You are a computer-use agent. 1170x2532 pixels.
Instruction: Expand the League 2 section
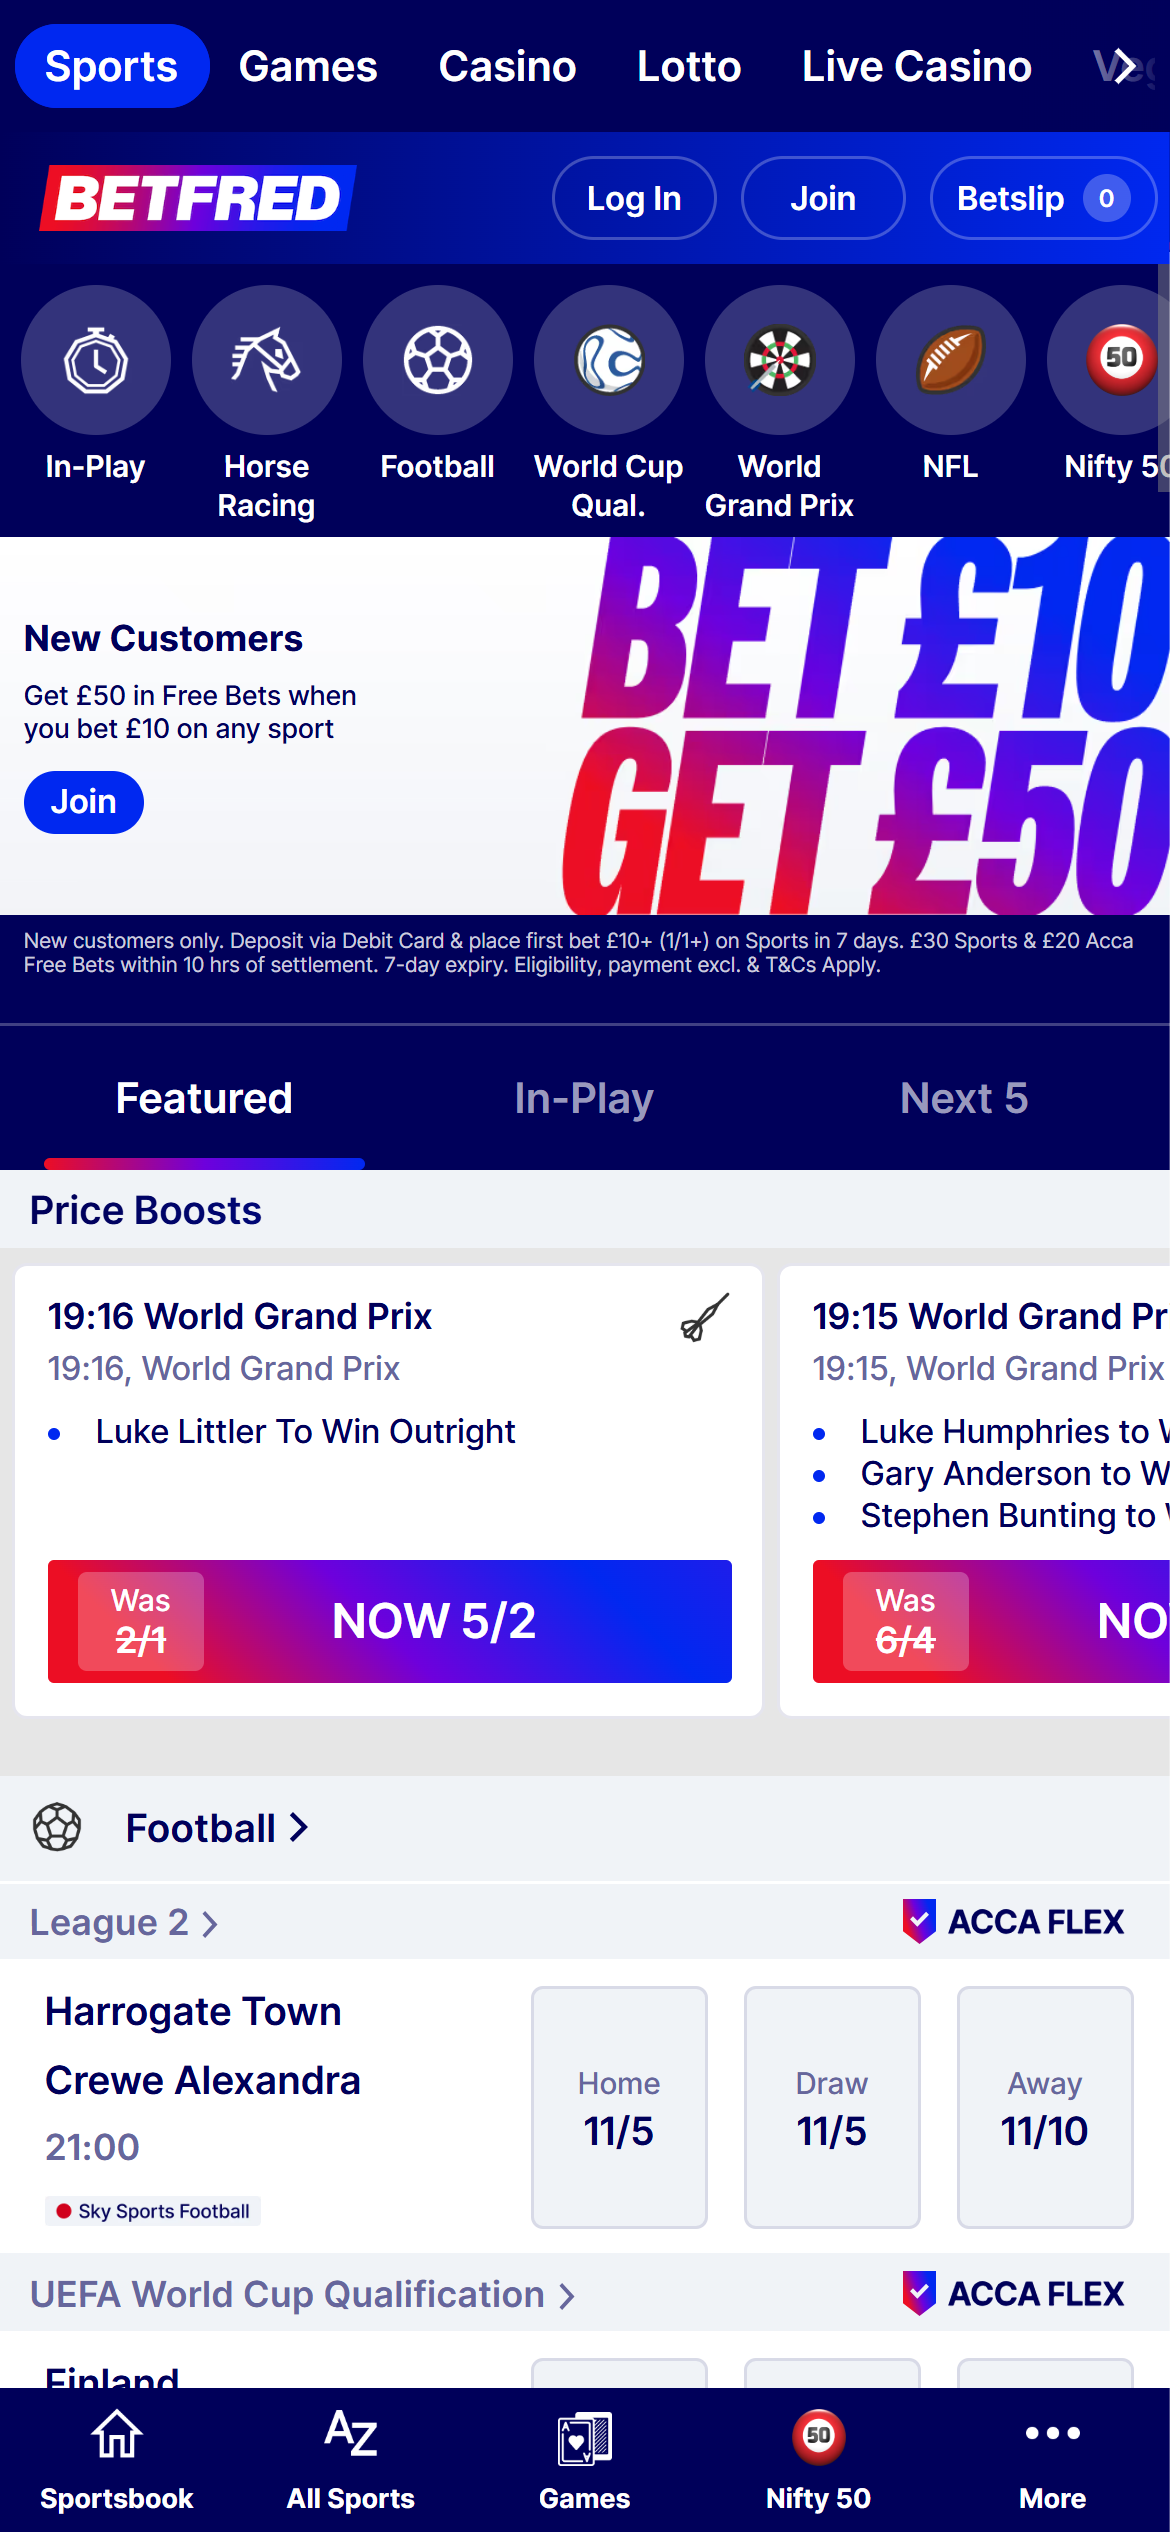[124, 1921]
